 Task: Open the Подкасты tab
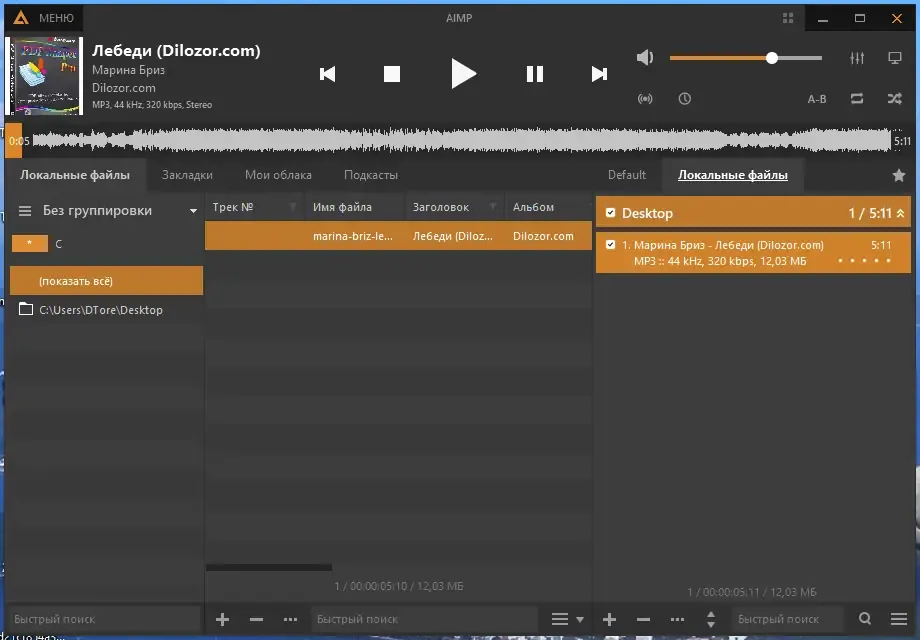370,175
